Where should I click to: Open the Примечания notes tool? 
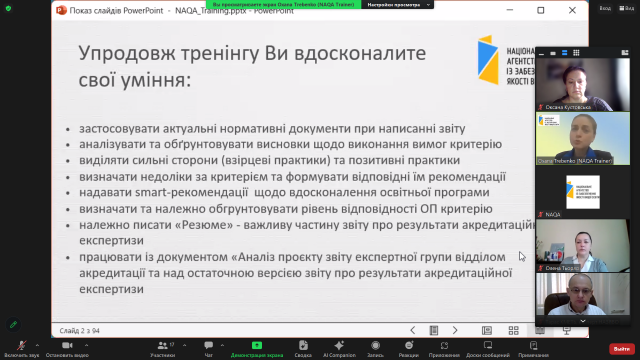click(533, 349)
